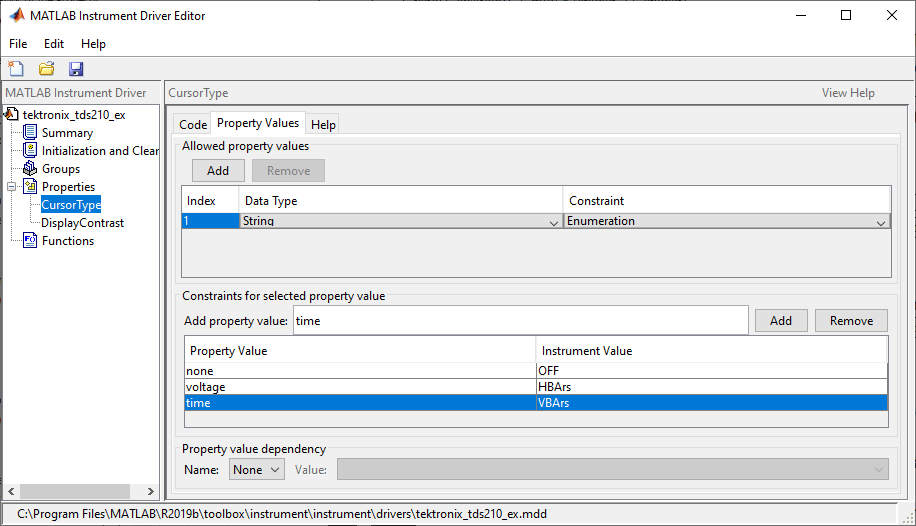The width and height of the screenshot is (916, 526).
Task: Click the Constraint column header
Action: coord(727,200)
